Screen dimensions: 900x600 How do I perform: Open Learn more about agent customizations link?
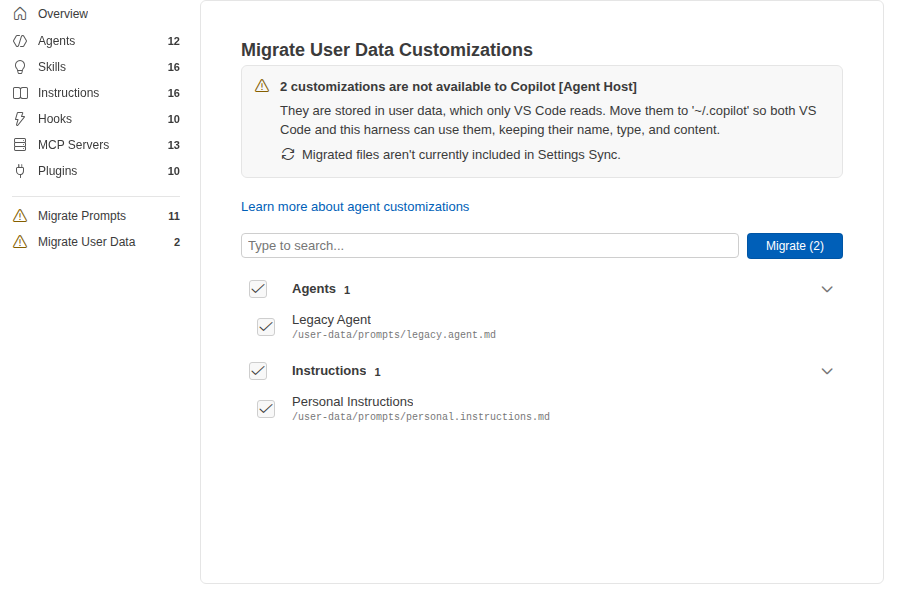(x=355, y=207)
